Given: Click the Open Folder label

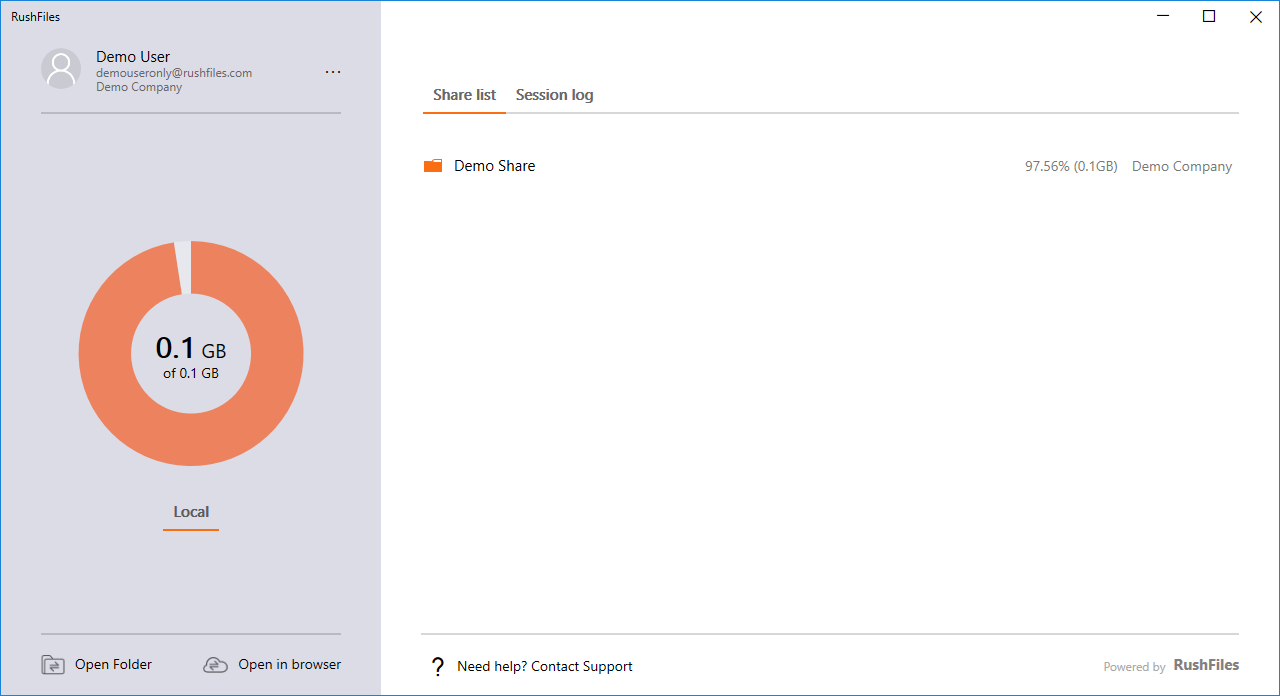Looking at the screenshot, I should pos(113,664).
